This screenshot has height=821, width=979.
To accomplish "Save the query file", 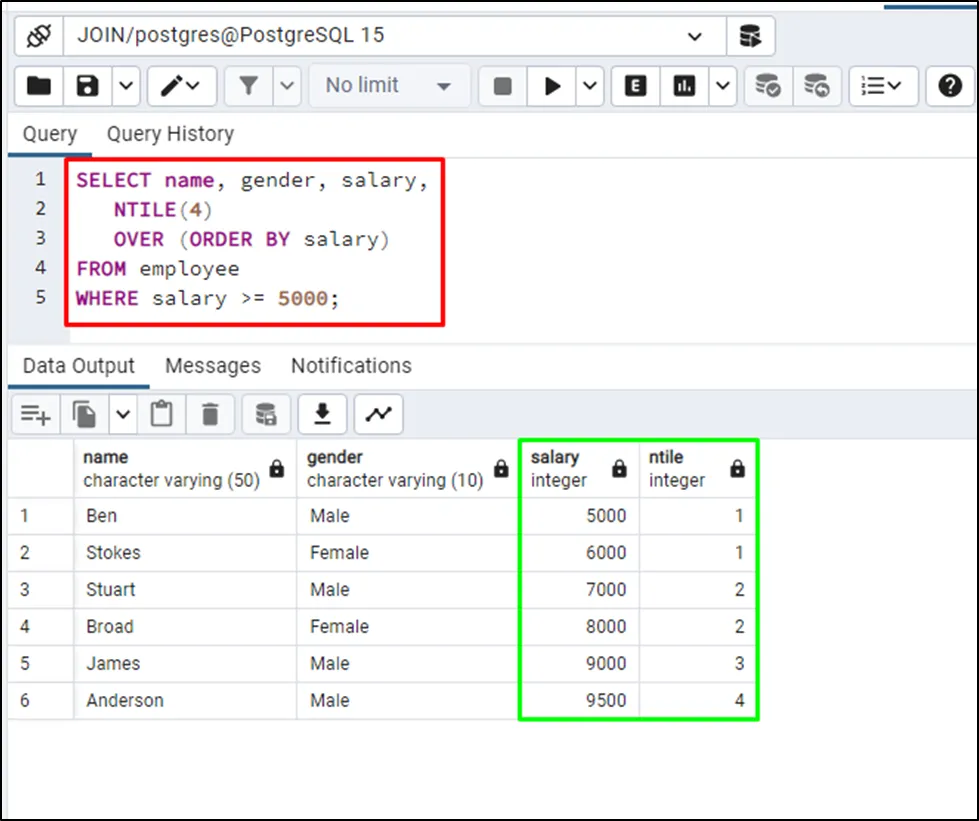I will point(88,86).
